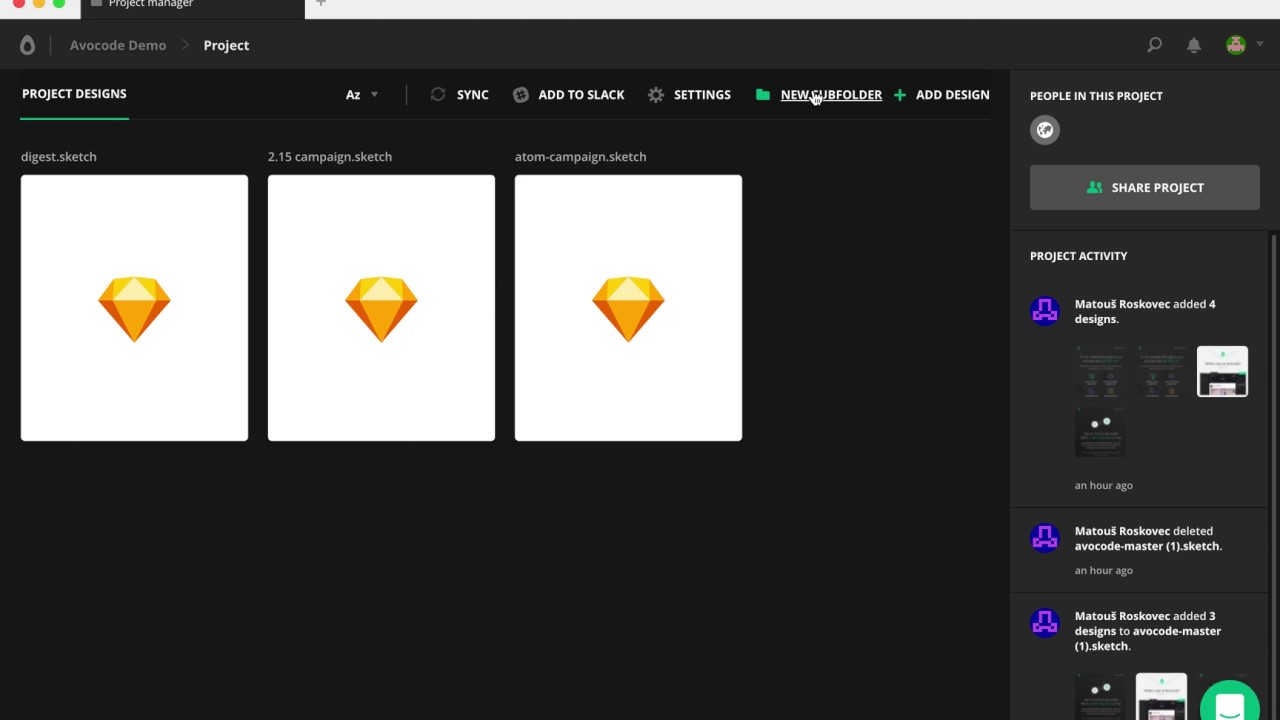The image size is (1280, 720).
Task: Click PEOPLE IN THIS PROJECT heading
Action: tap(1096, 96)
